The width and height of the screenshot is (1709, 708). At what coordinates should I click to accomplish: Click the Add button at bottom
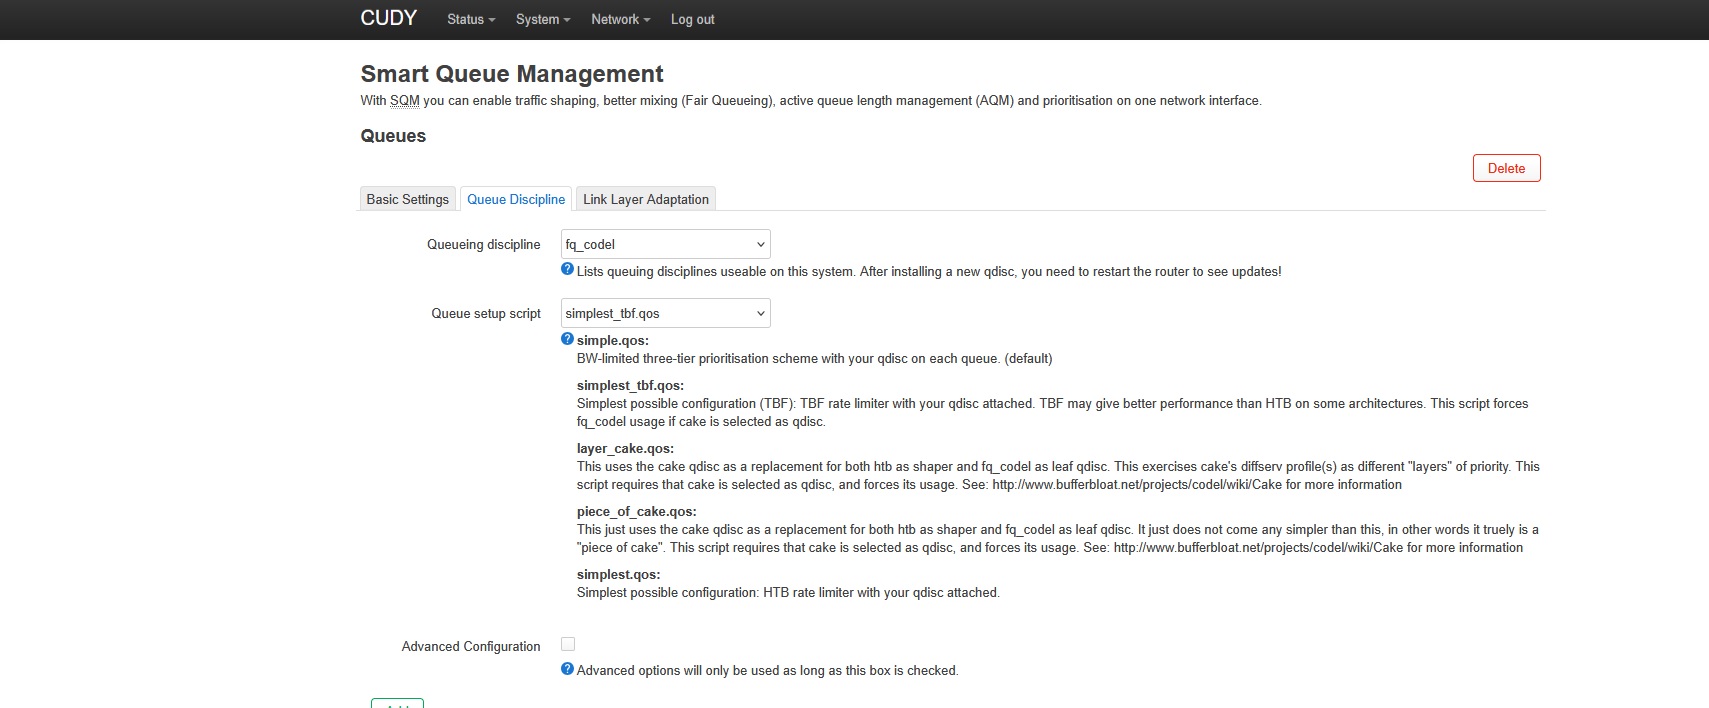[397, 703]
